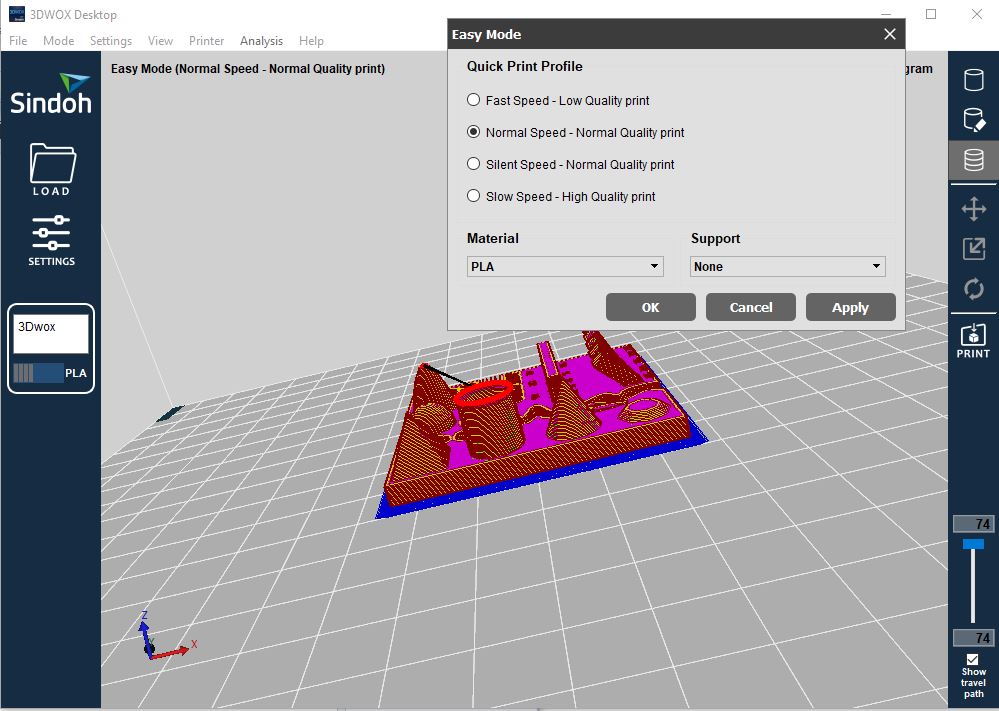
Task: Click Cancel in Easy Mode dialog
Action: coord(751,307)
